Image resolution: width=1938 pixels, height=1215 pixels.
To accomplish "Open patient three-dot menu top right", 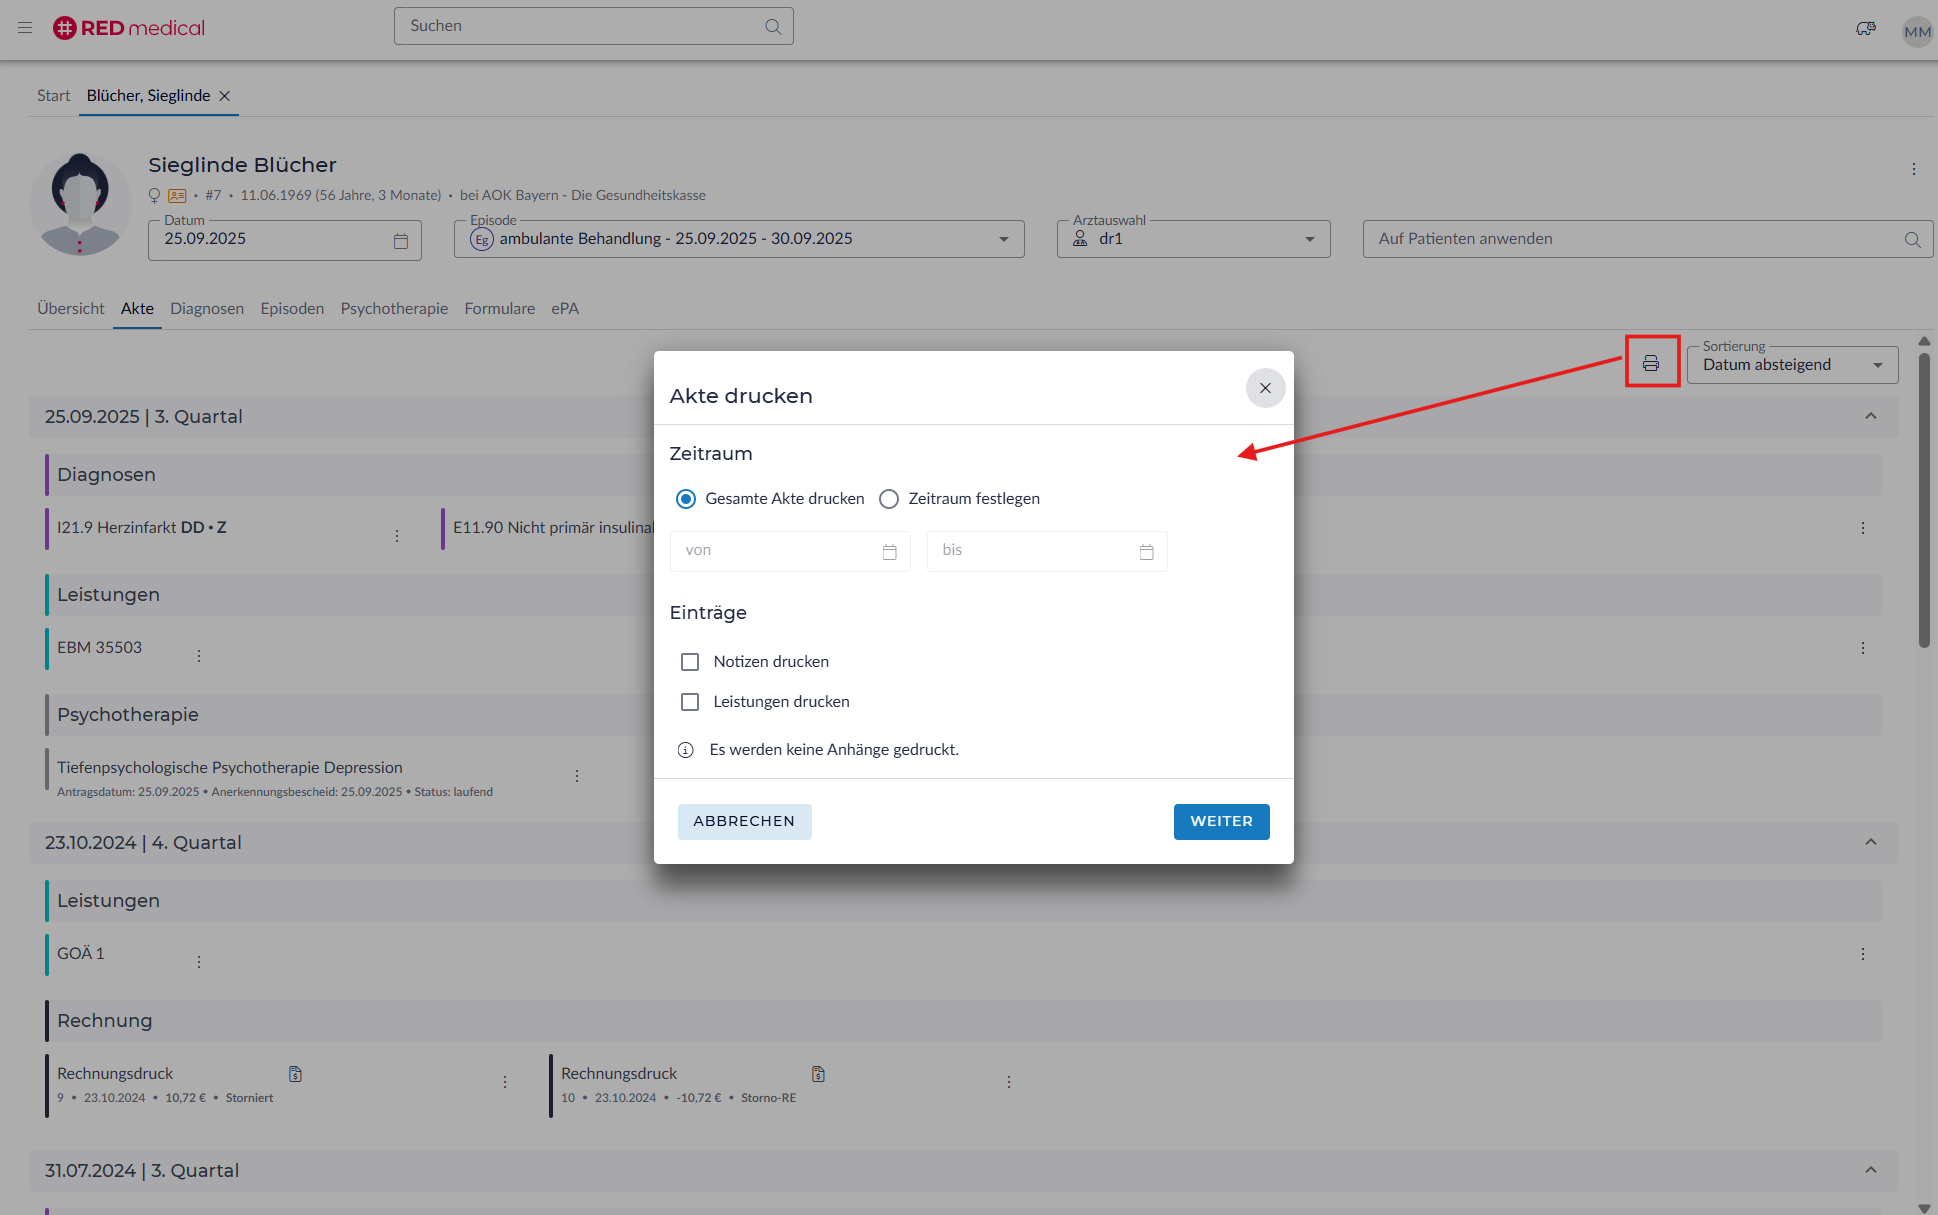I will [1914, 169].
